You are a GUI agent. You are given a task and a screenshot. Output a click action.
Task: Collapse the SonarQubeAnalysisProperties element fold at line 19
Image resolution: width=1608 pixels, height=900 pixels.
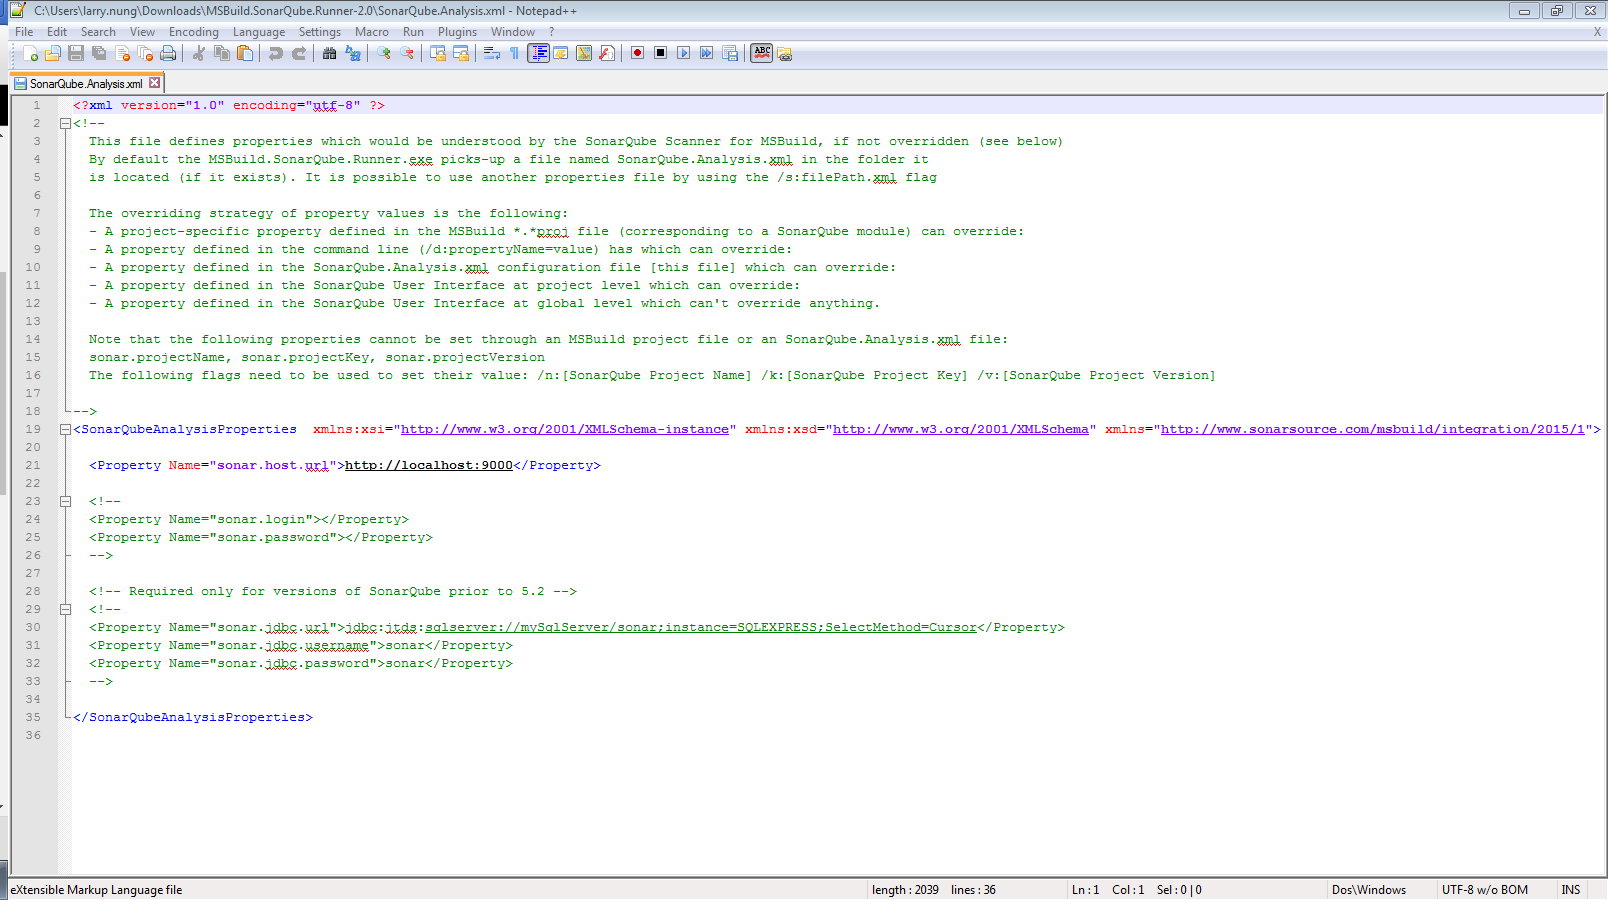(65, 430)
